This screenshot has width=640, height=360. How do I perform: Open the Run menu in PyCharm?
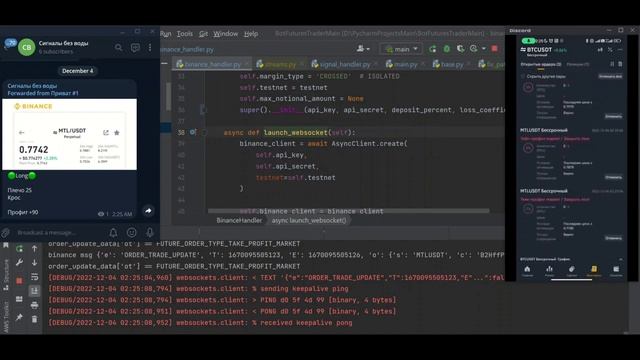pos(165,34)
